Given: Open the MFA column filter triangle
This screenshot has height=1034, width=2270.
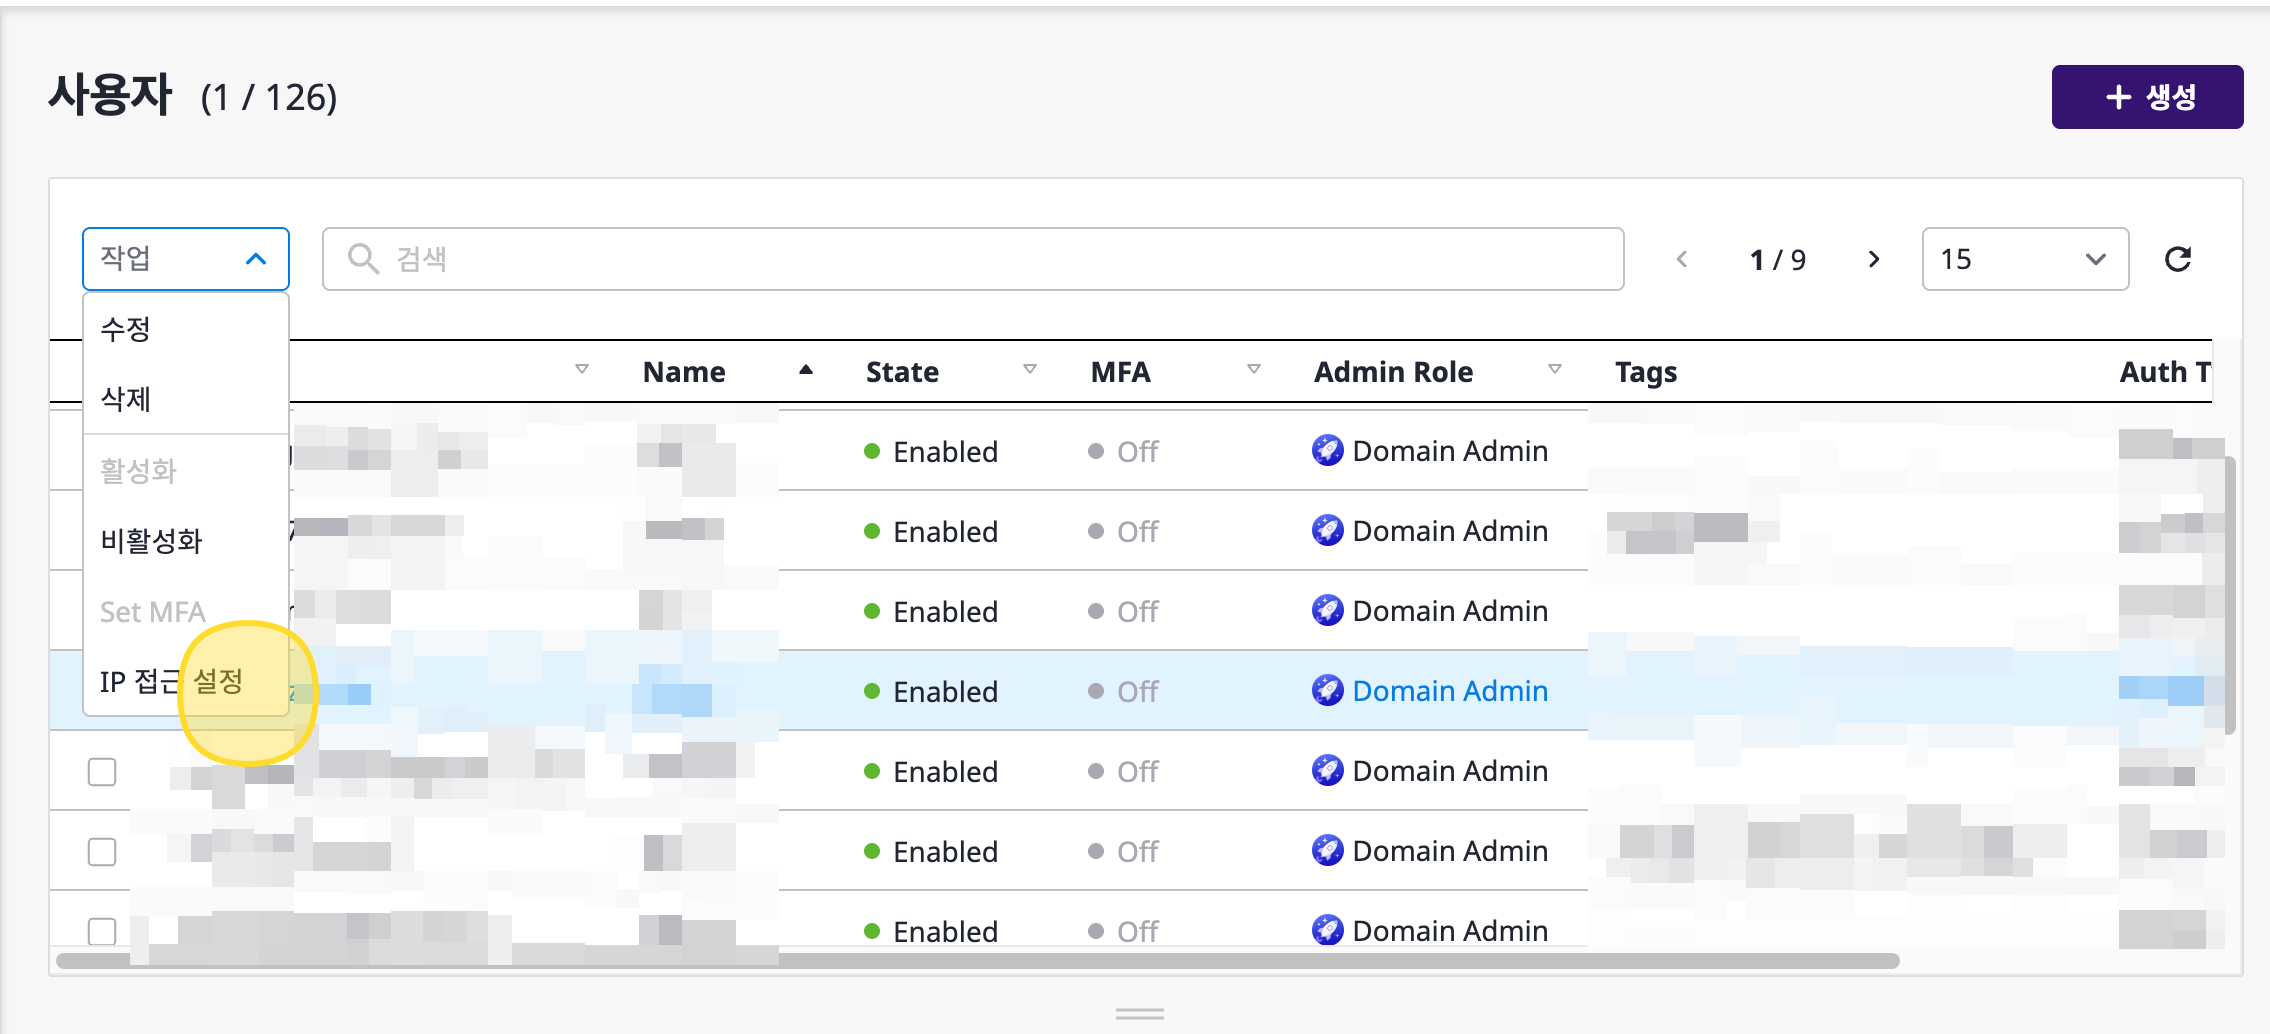Looking at the screenshot, I should (1253, 370).
